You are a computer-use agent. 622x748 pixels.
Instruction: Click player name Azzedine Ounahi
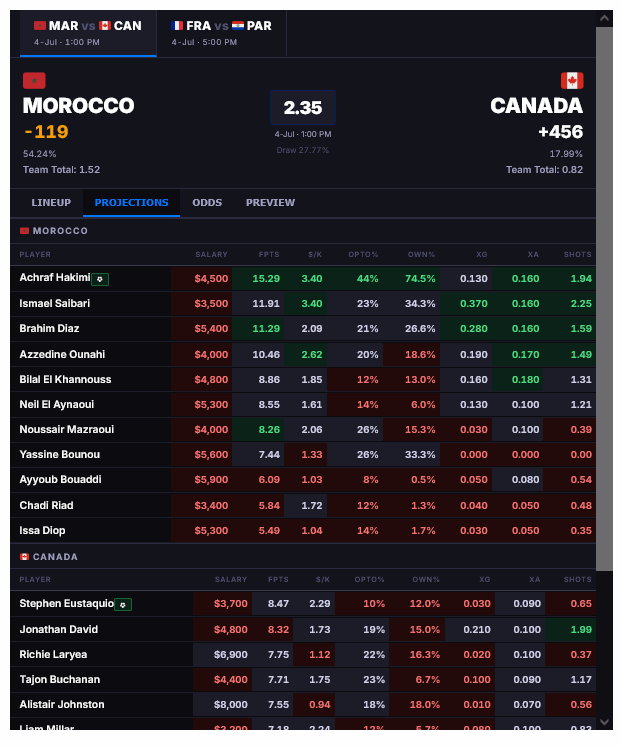tap(62, 354)
